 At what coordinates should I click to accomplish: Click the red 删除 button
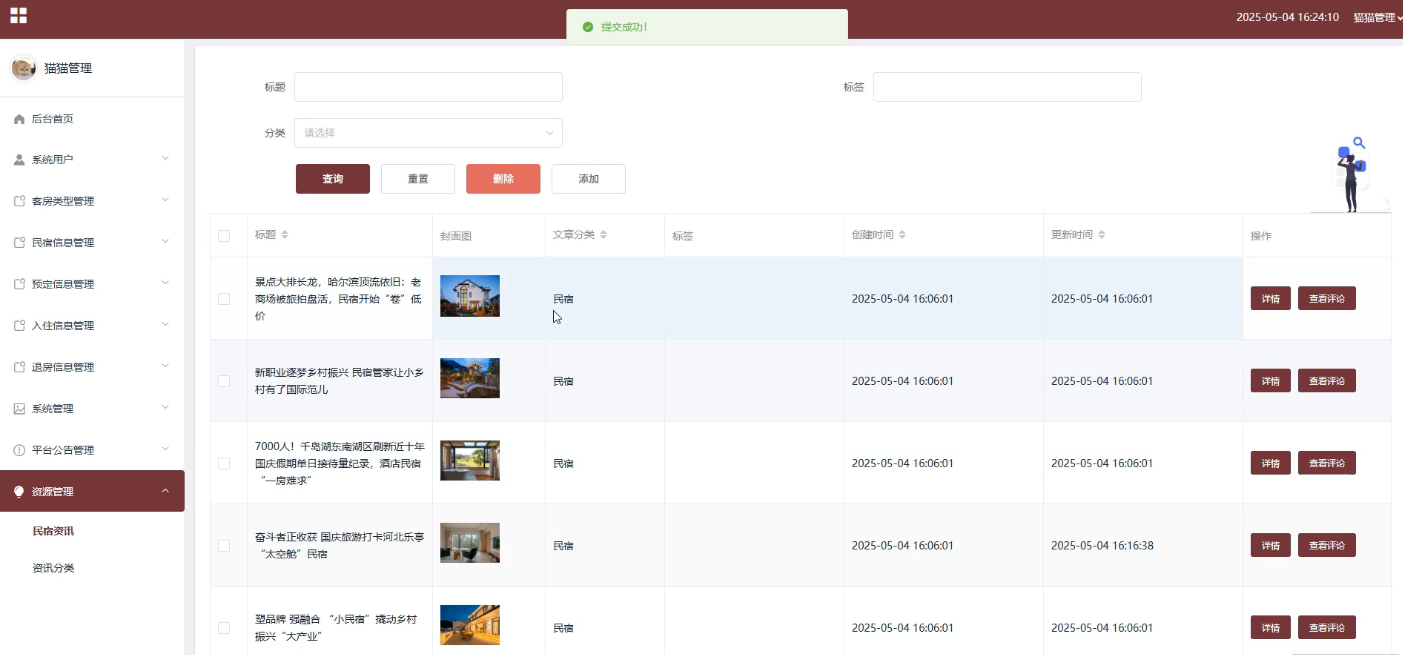pos(503,179)
